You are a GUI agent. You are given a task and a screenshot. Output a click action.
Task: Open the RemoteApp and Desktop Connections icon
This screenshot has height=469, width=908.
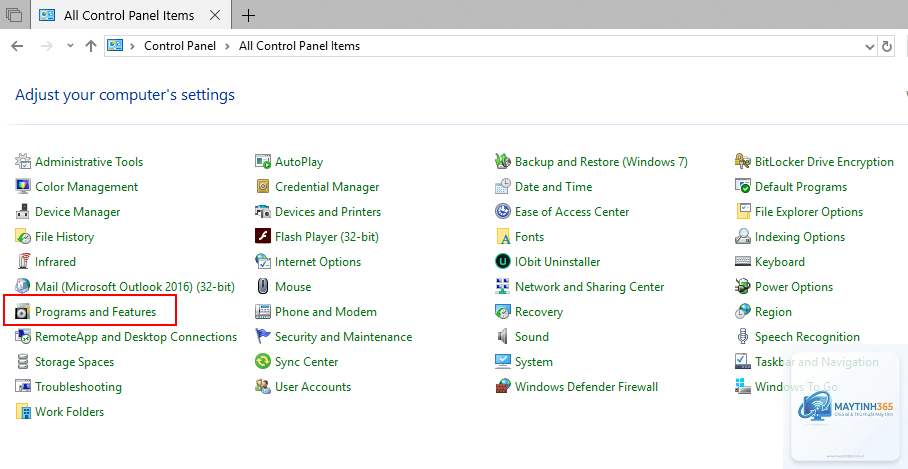click(x=23, y=336)
